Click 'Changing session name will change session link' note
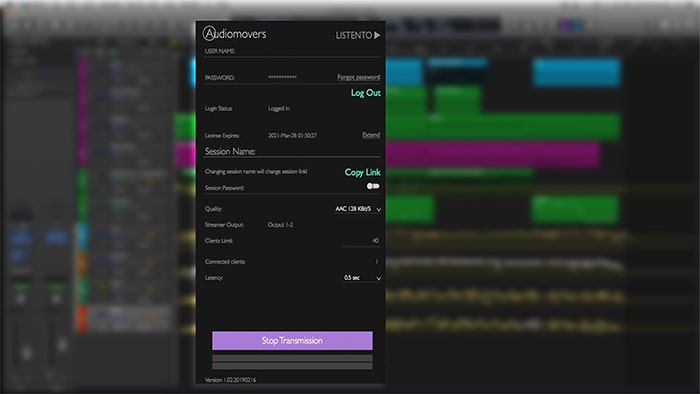Viewport: 700px width, 394px height. [256, 171]
